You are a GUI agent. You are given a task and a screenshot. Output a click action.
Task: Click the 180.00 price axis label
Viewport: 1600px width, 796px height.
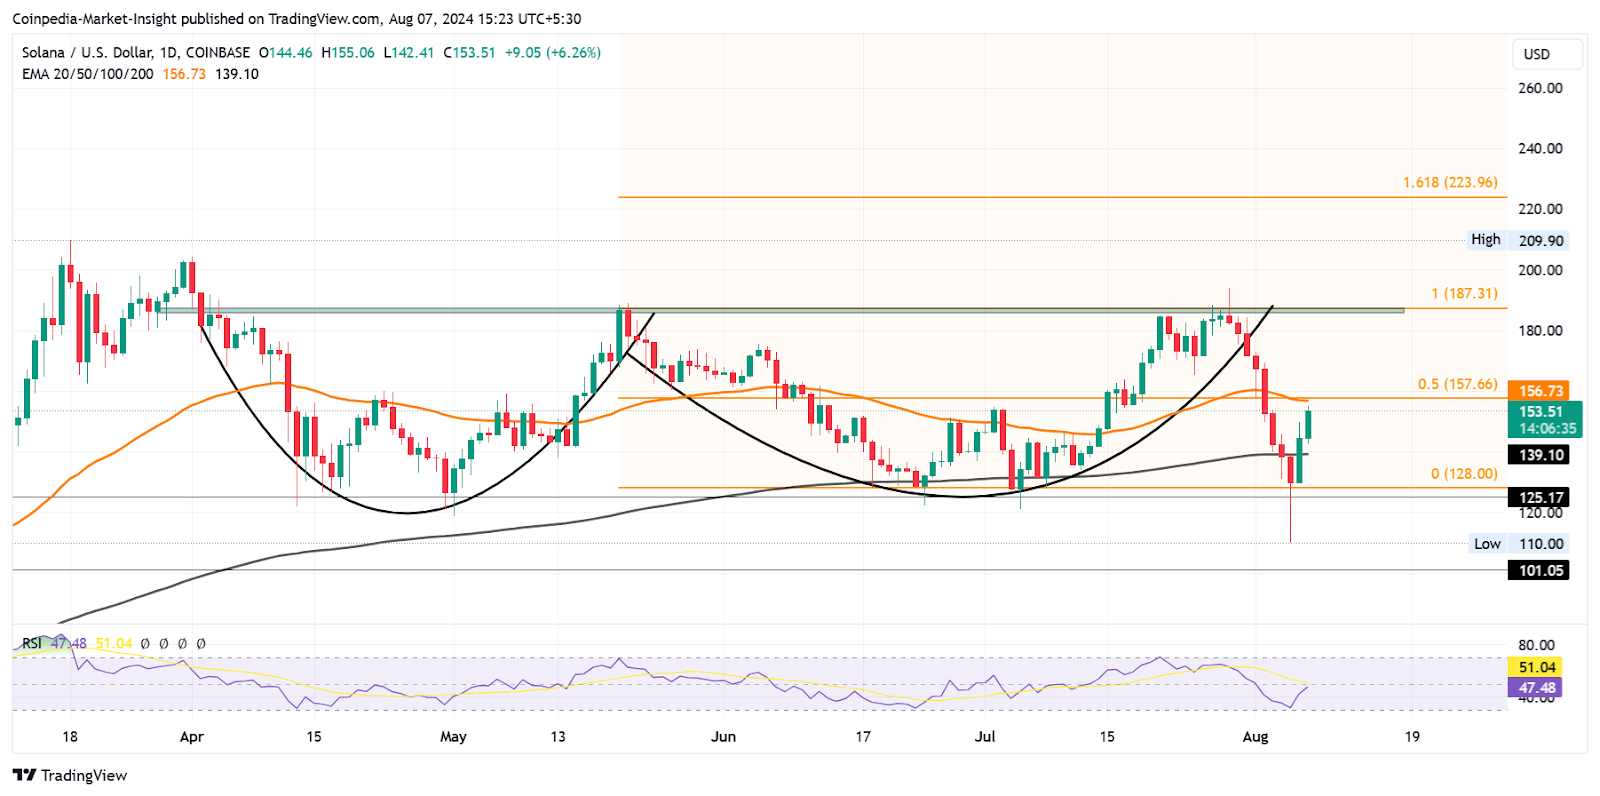click(x=1540, y=331)
